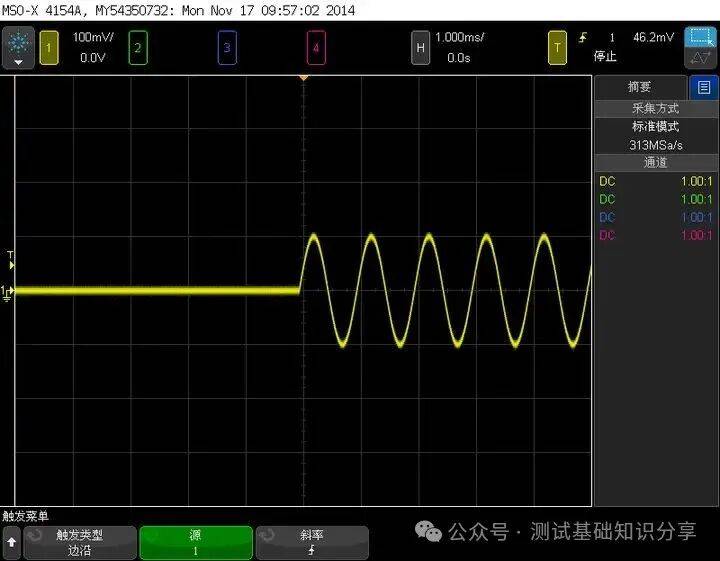The image size is (720, 561).
Task: Click the trigger level marker on left edge
Action: tap(10, 264)
